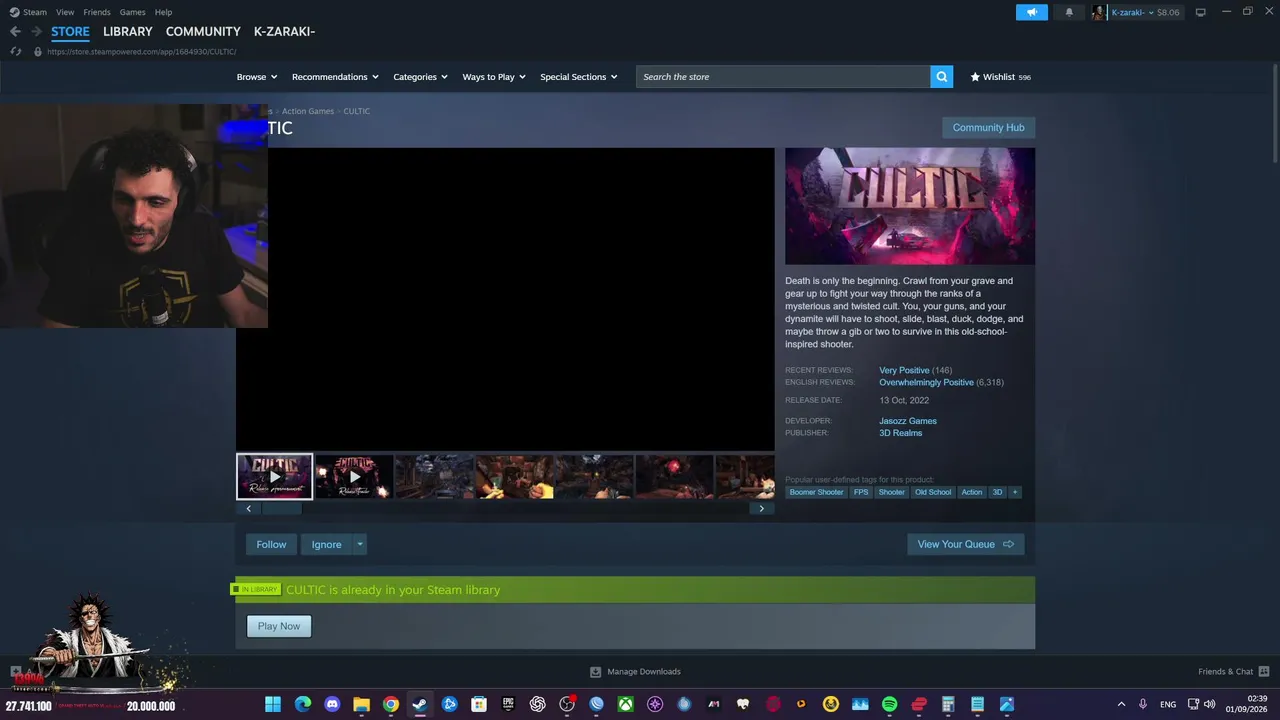Open Microsoft Edge from the taskbar
Image resolution: width=1280 pixels, height=720 pixels.
click(303, 704)
